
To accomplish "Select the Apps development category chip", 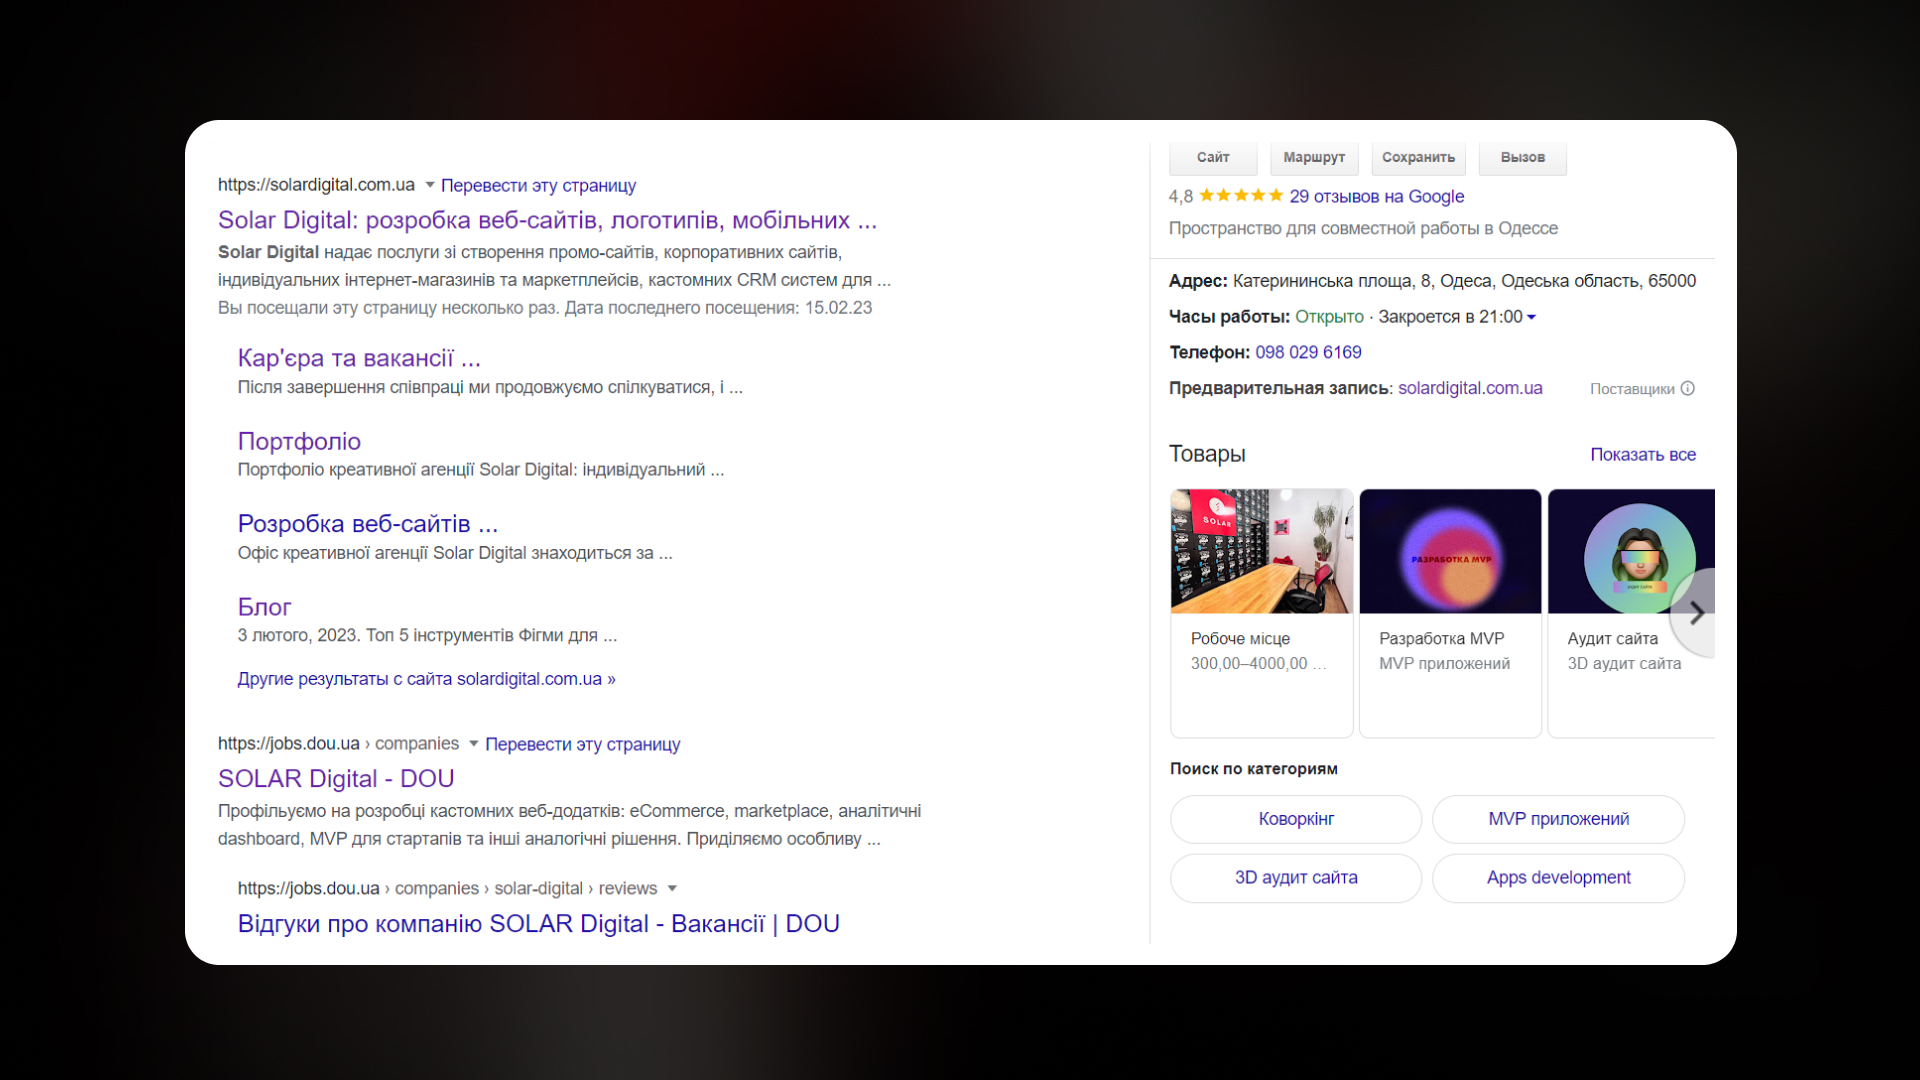I will tap(1558, 877).
